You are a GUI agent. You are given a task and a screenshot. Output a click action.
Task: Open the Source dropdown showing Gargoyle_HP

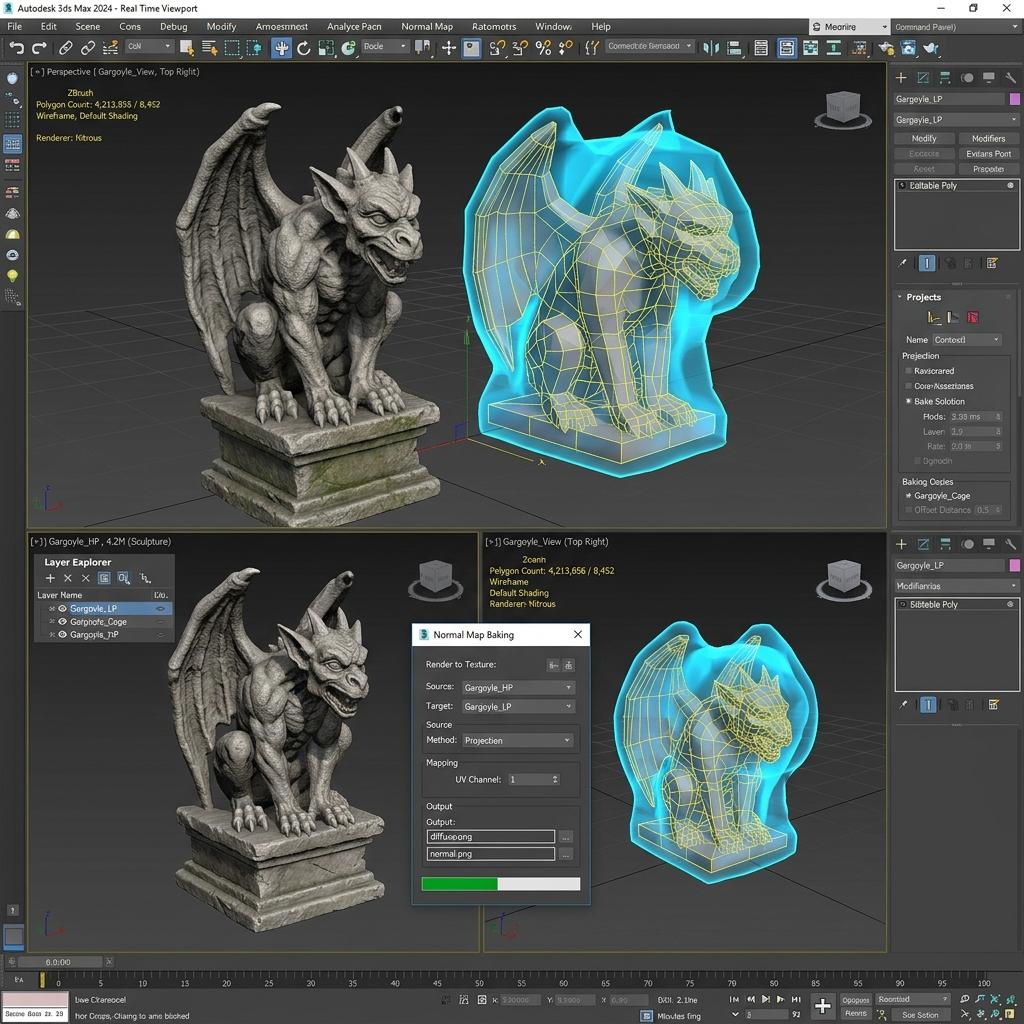coord(518,687)
